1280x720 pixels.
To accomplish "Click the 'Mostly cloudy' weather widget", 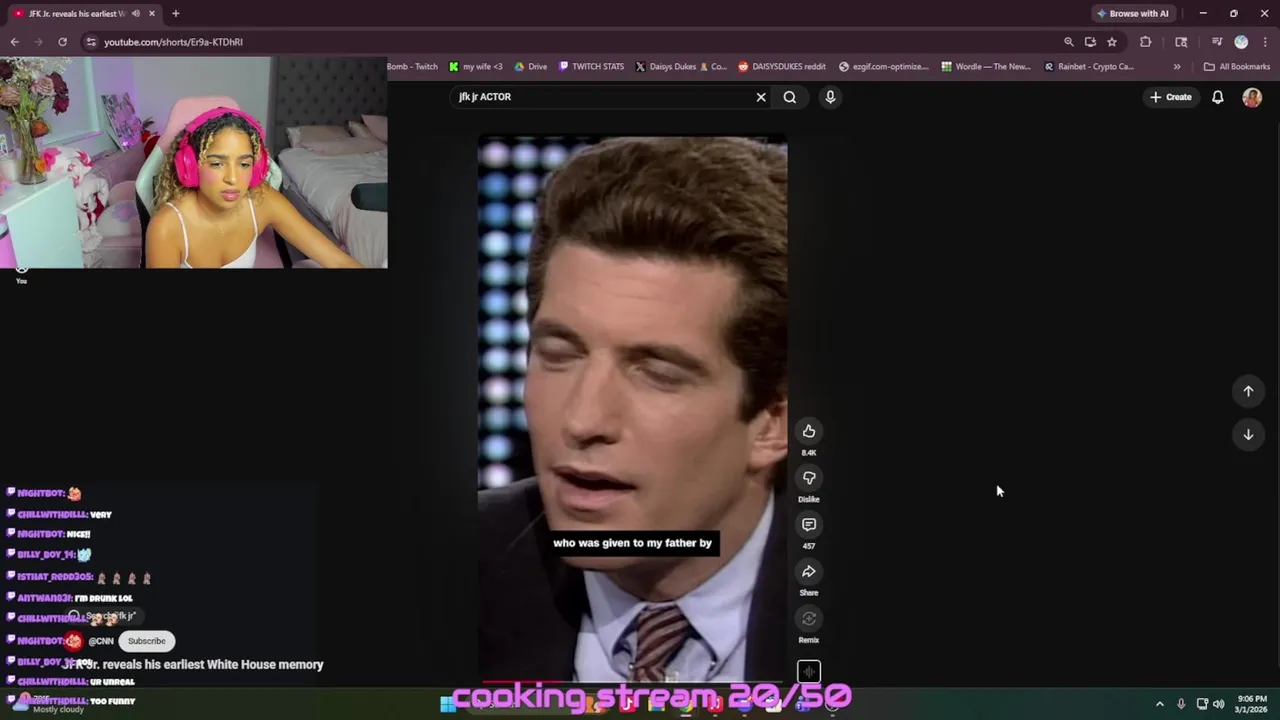I will click(50, 704).
